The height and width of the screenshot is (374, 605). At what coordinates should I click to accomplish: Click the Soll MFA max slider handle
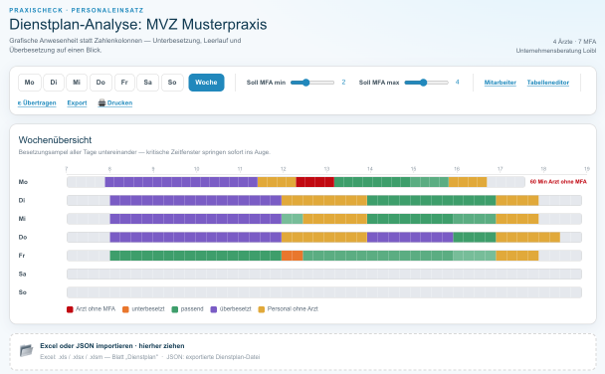point(423,82)
